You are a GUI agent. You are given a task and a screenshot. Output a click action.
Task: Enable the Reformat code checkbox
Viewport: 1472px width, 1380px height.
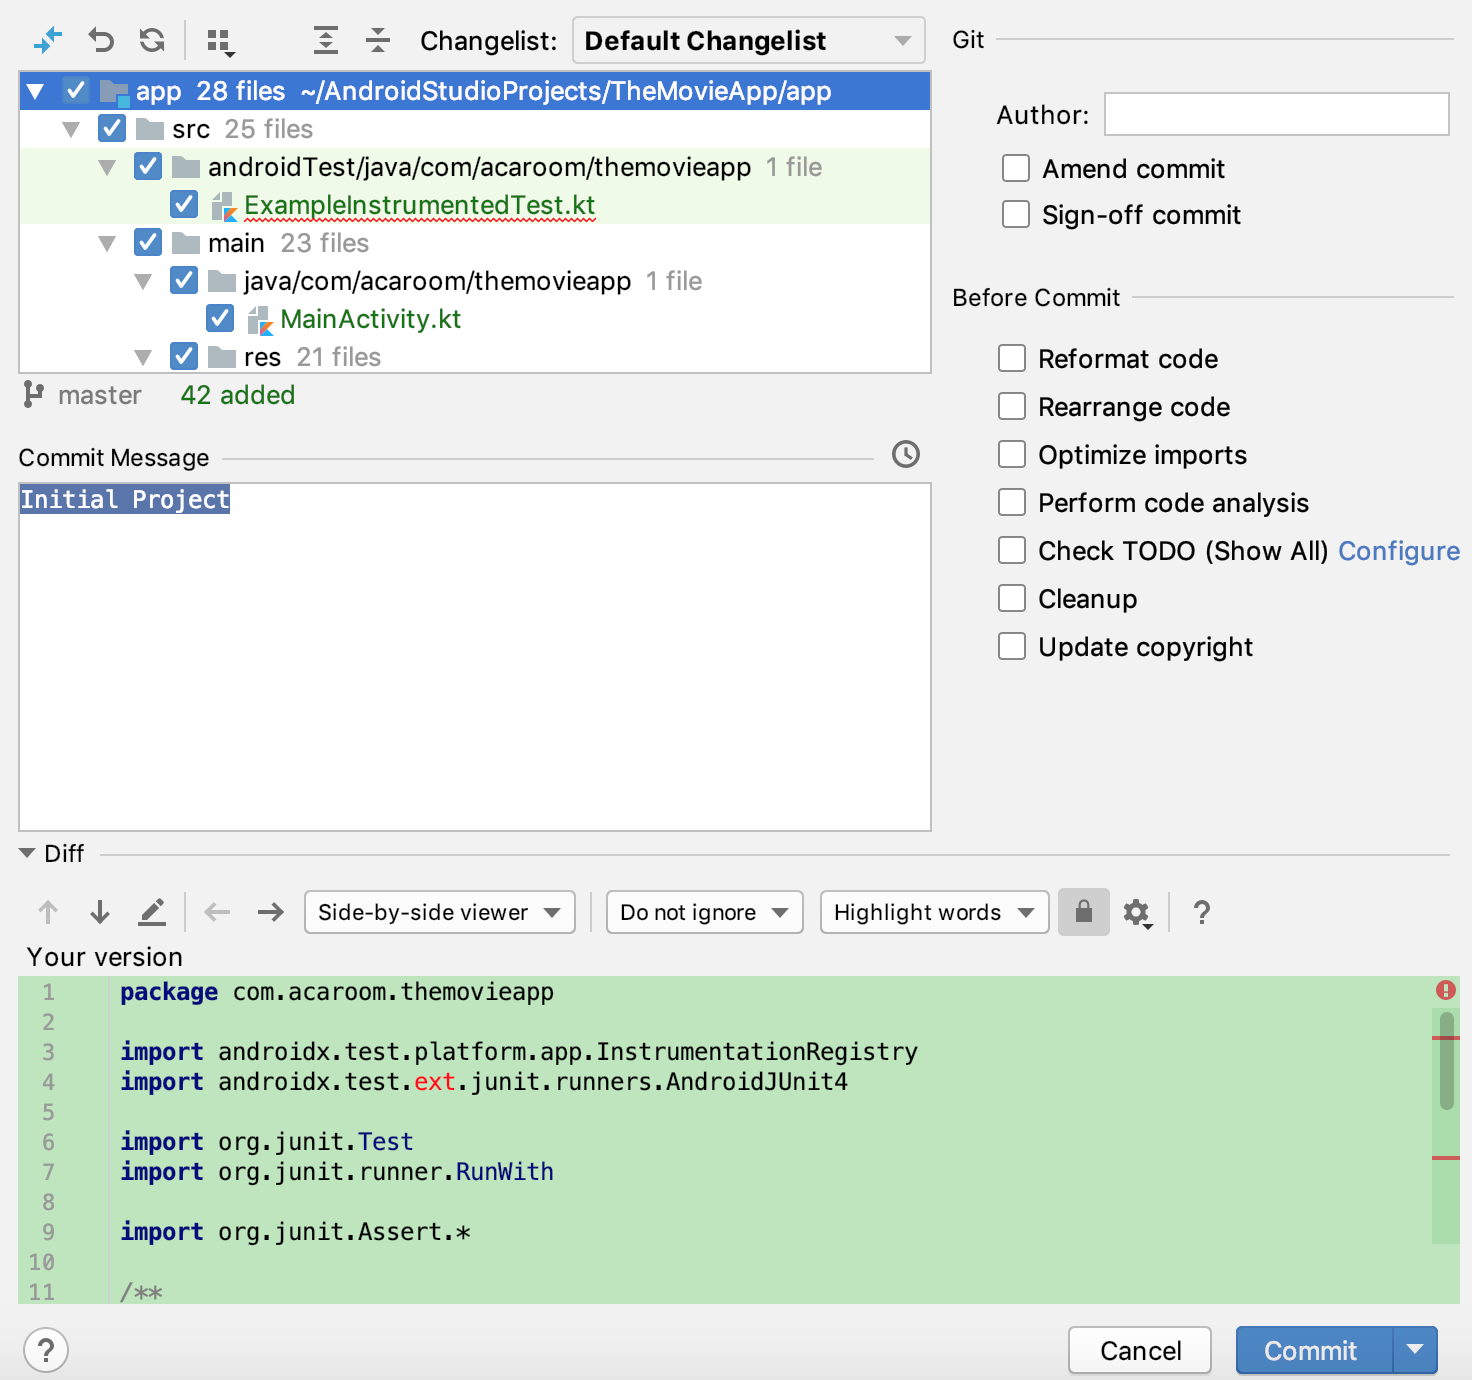coord(1012,358)
